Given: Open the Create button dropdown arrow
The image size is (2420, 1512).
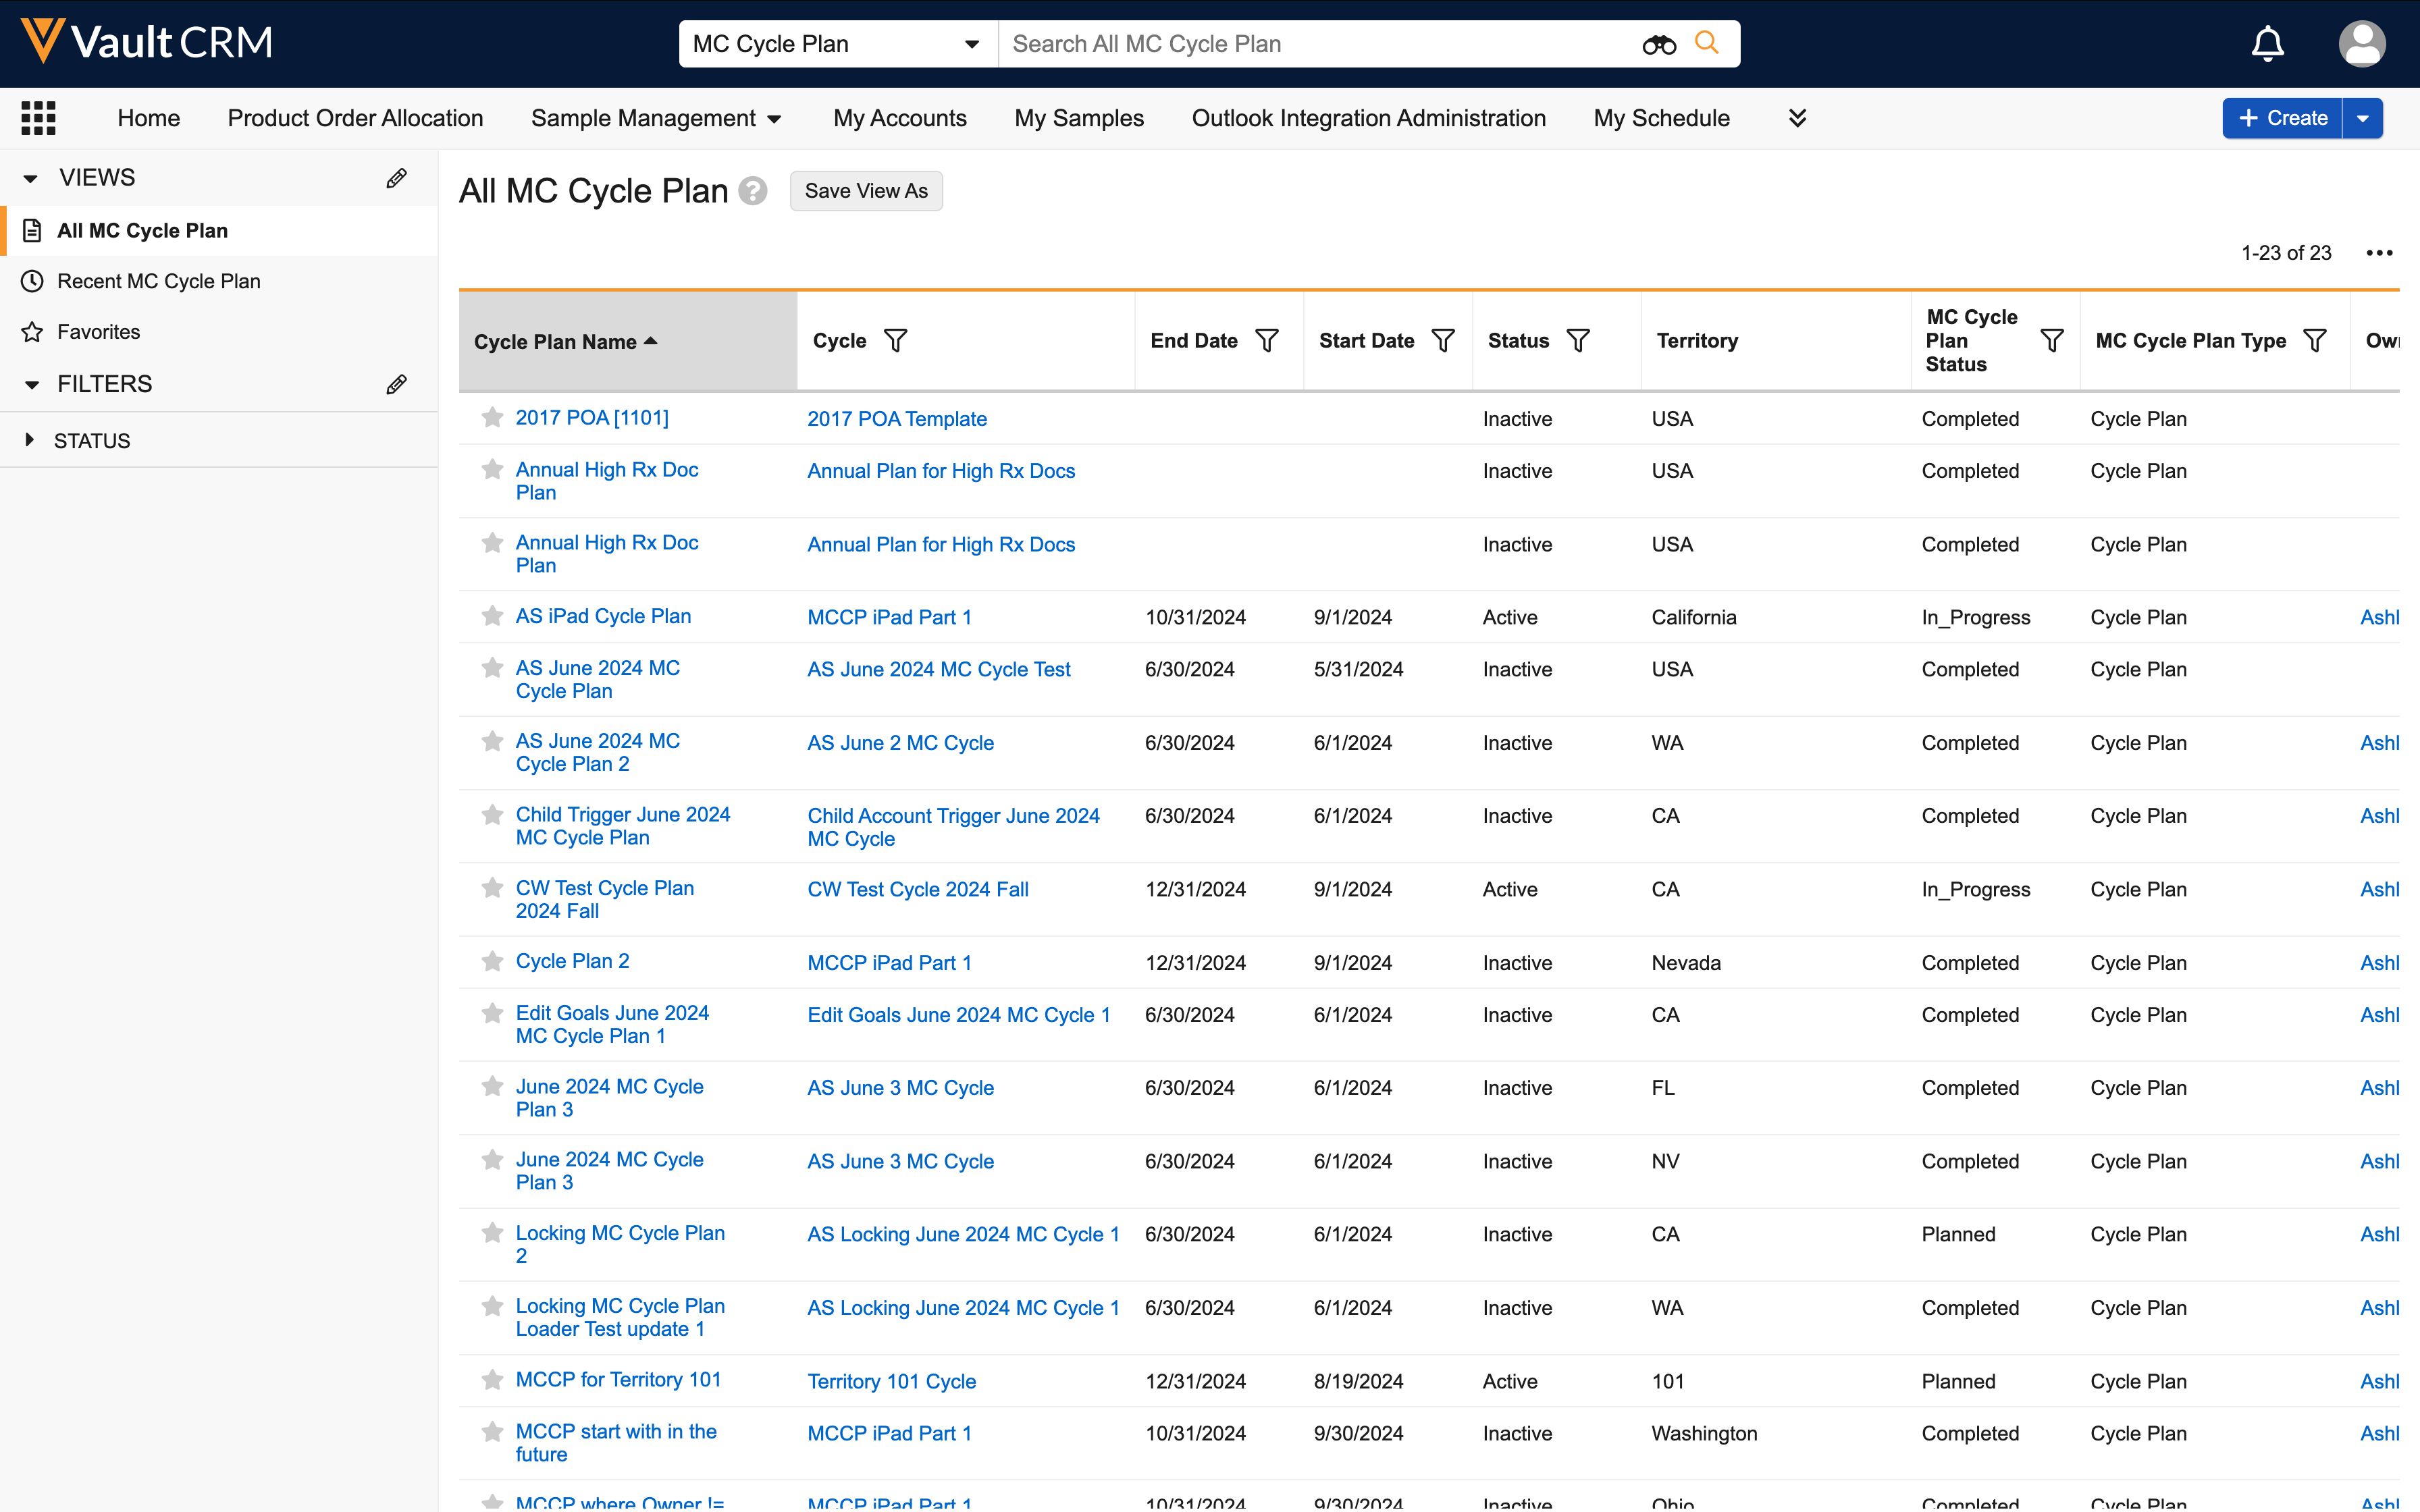Looking at the screenshot, I should point(2363,118).
